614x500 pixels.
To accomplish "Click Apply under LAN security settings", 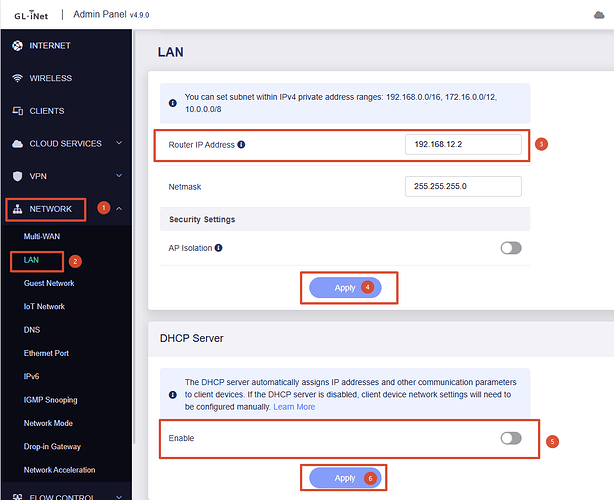I will [x=345, y=288].
